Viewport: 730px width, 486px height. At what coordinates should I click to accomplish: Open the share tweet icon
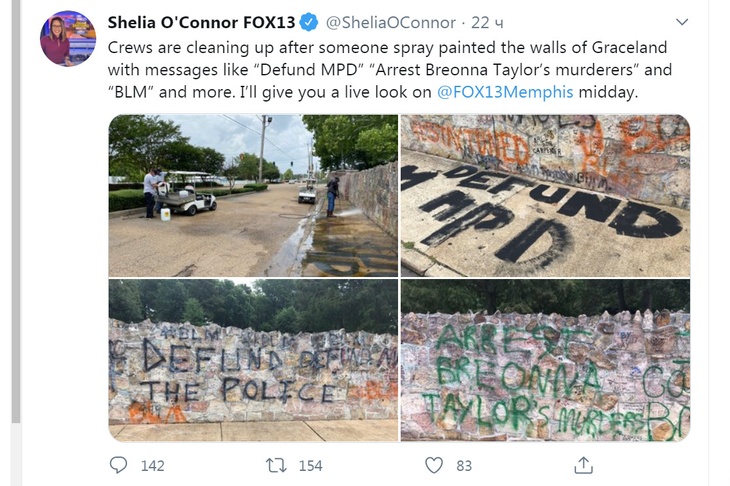(583, 465)
